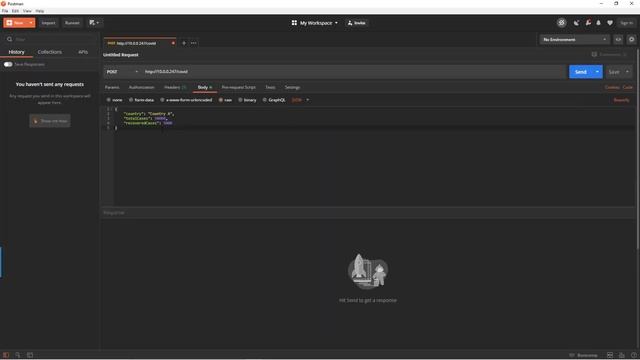Open the Edit menu
The image size is (640, 360).
(15, 11)
